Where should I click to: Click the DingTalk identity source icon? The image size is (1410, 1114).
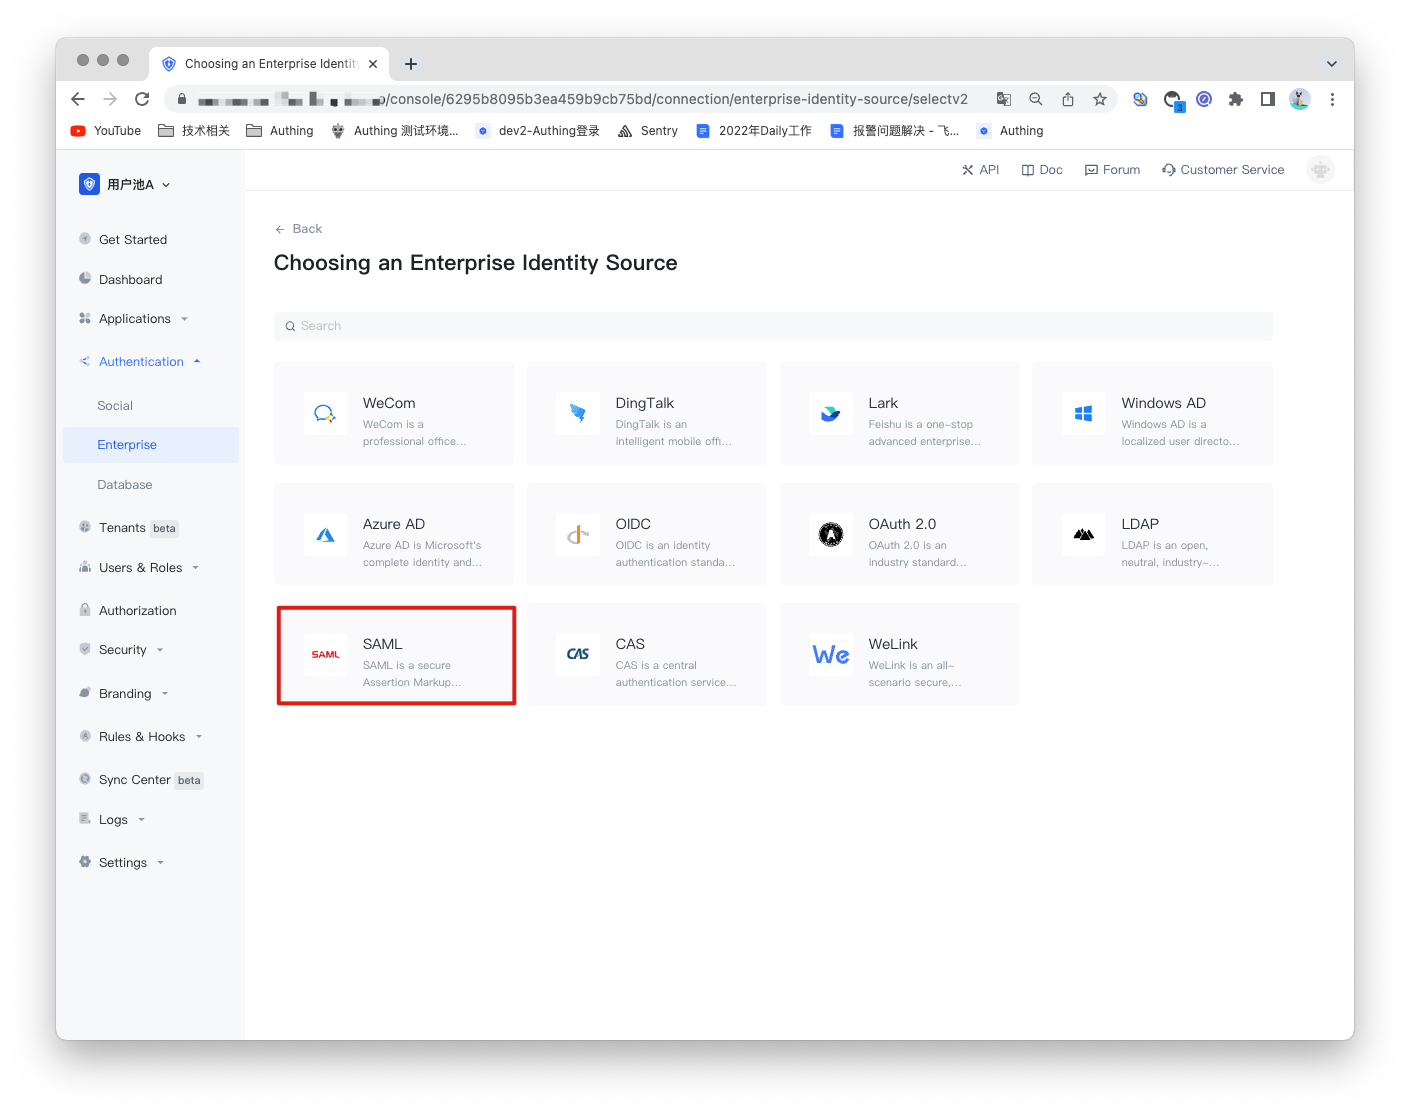[x=578, y=413]
